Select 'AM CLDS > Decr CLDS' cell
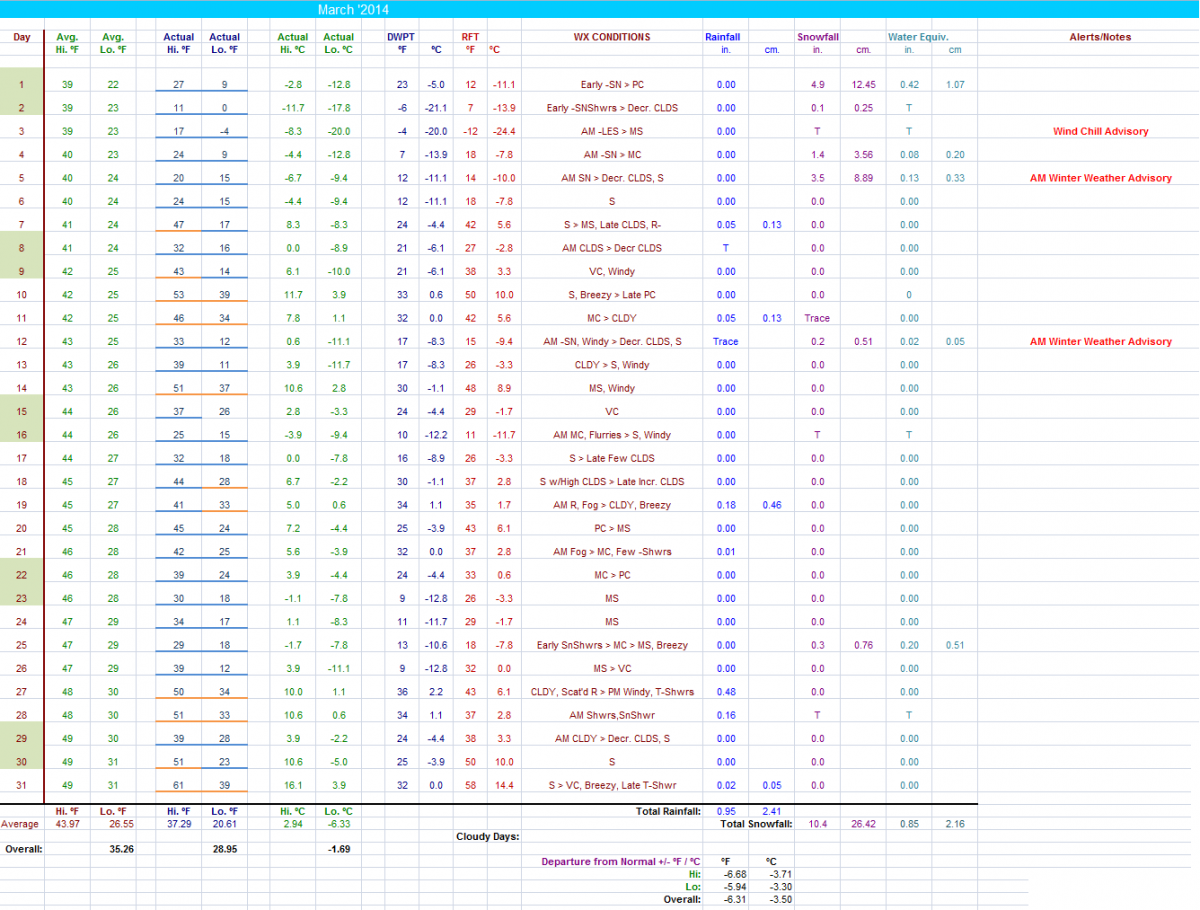Screen dimensions: 1200x910 (x=611, y=248)
